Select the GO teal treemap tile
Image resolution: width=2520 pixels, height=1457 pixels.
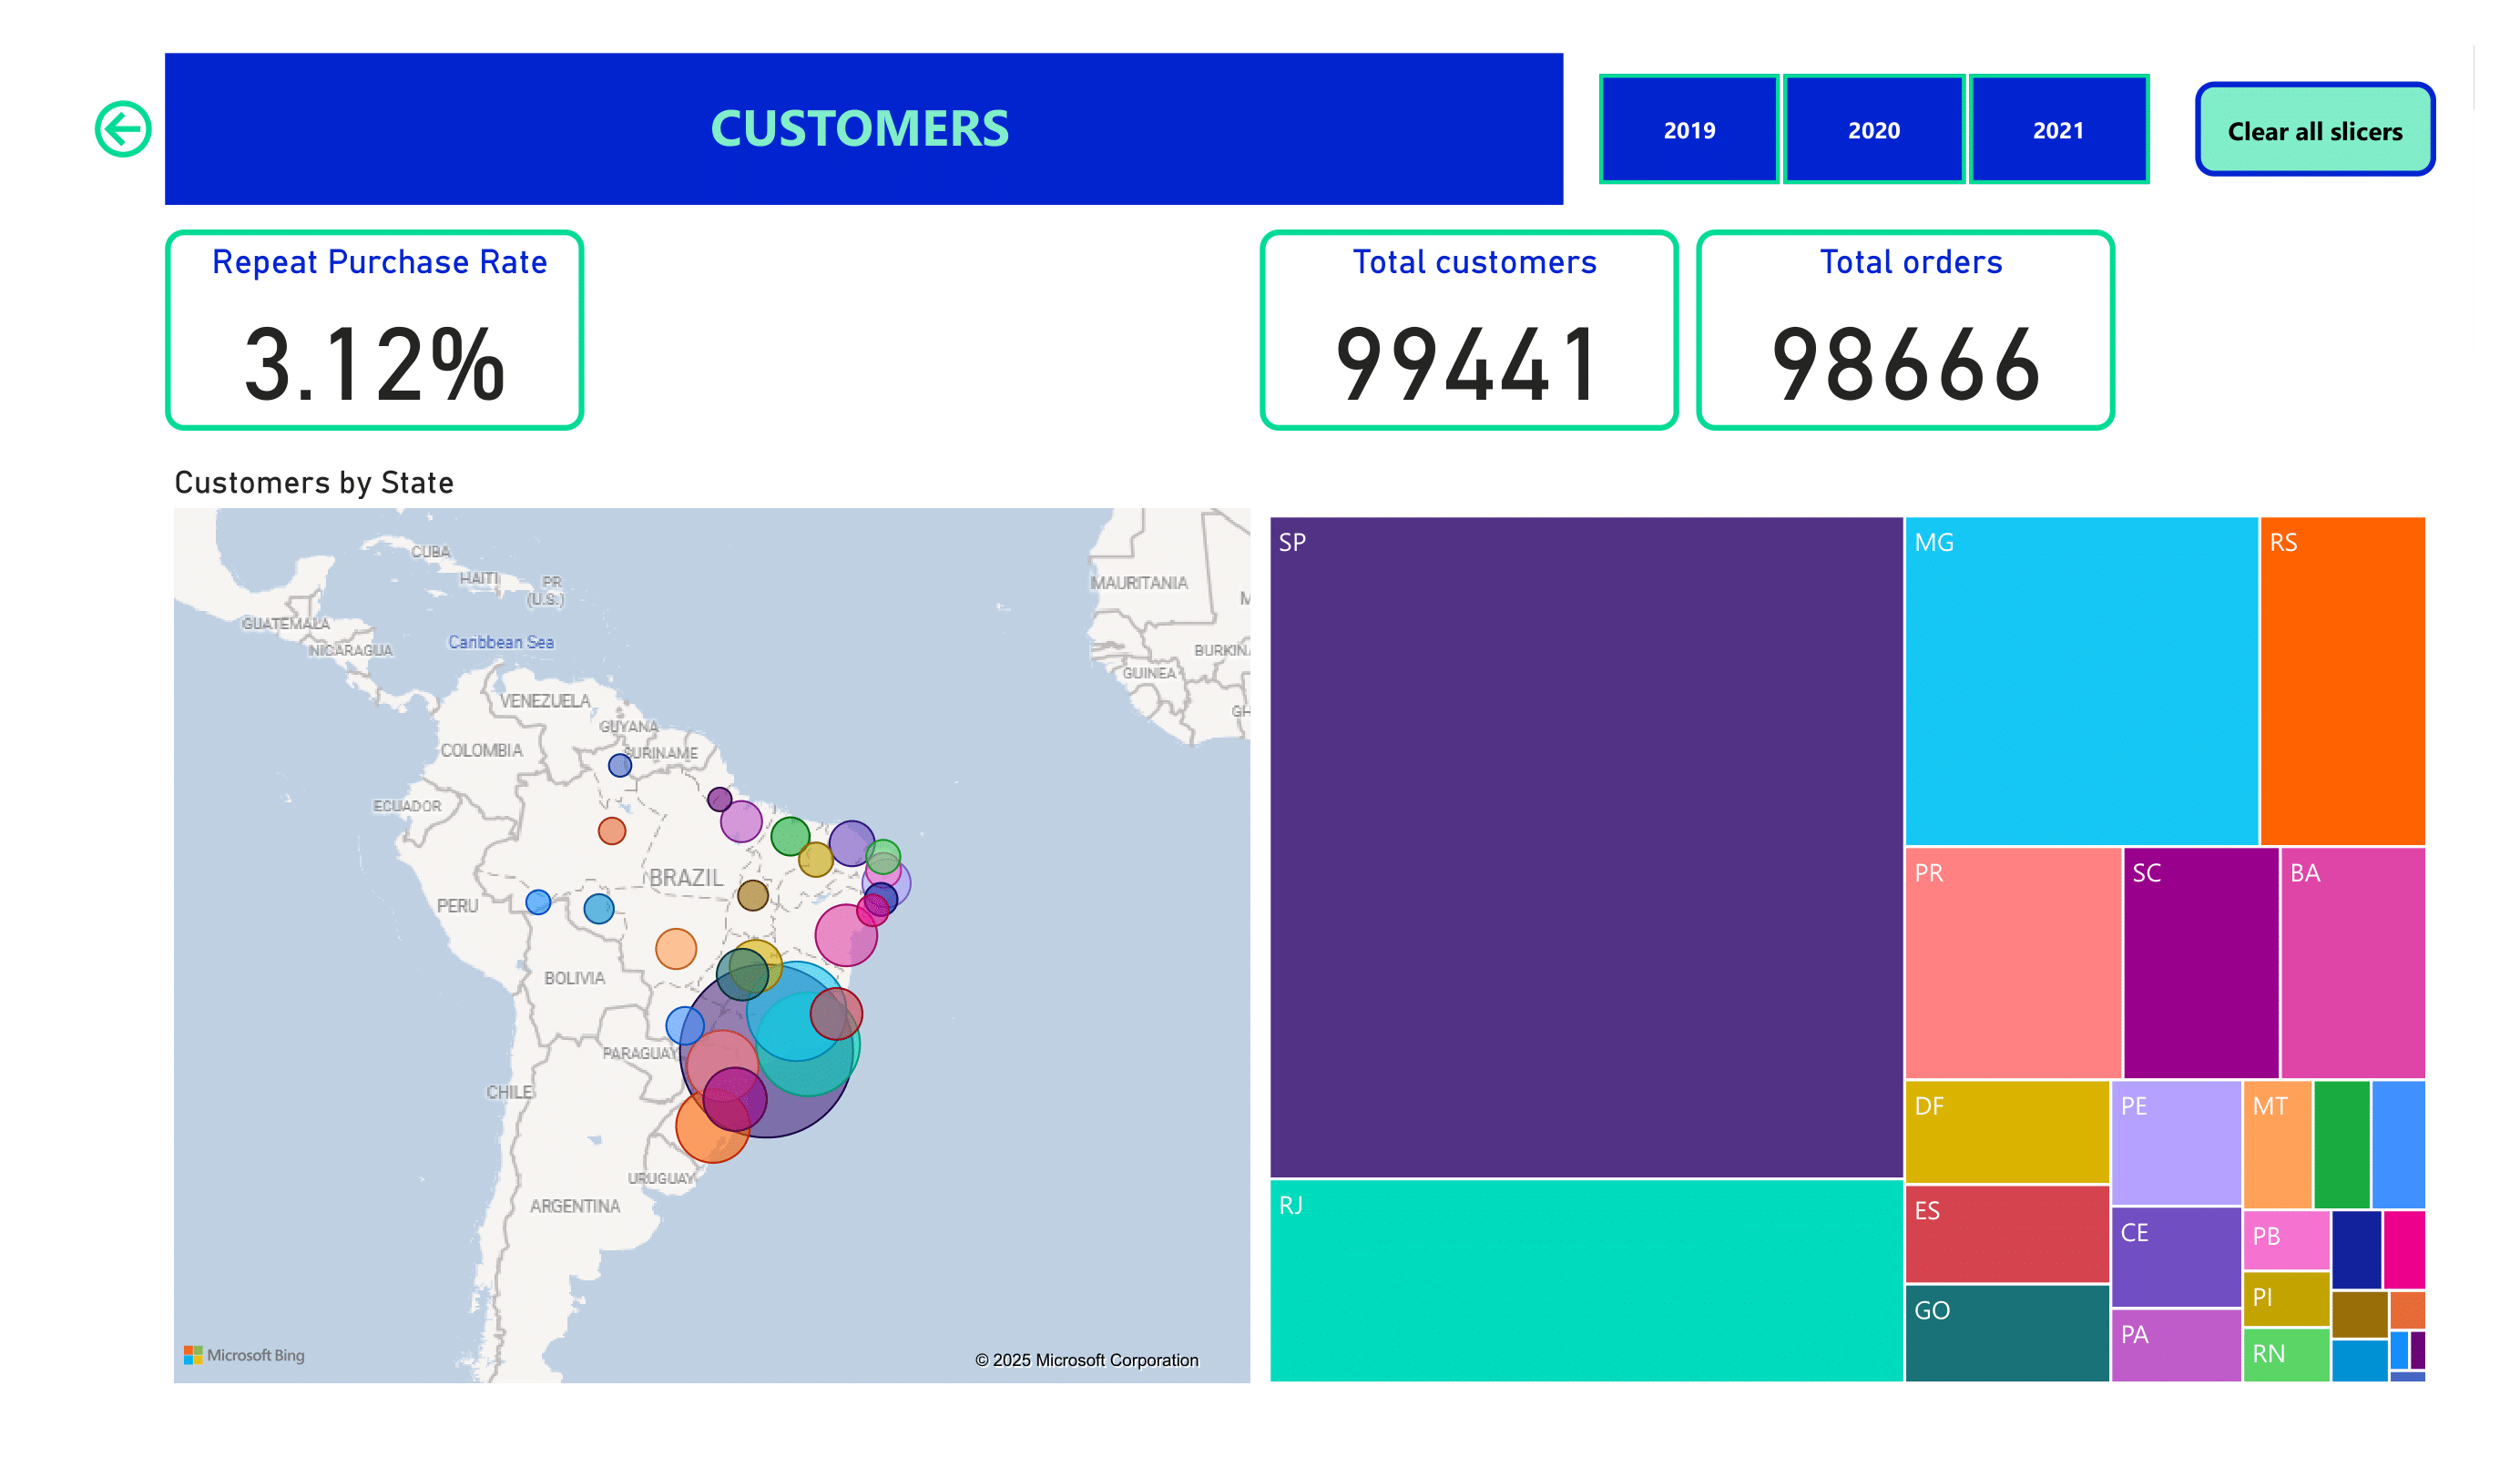2006,1332
